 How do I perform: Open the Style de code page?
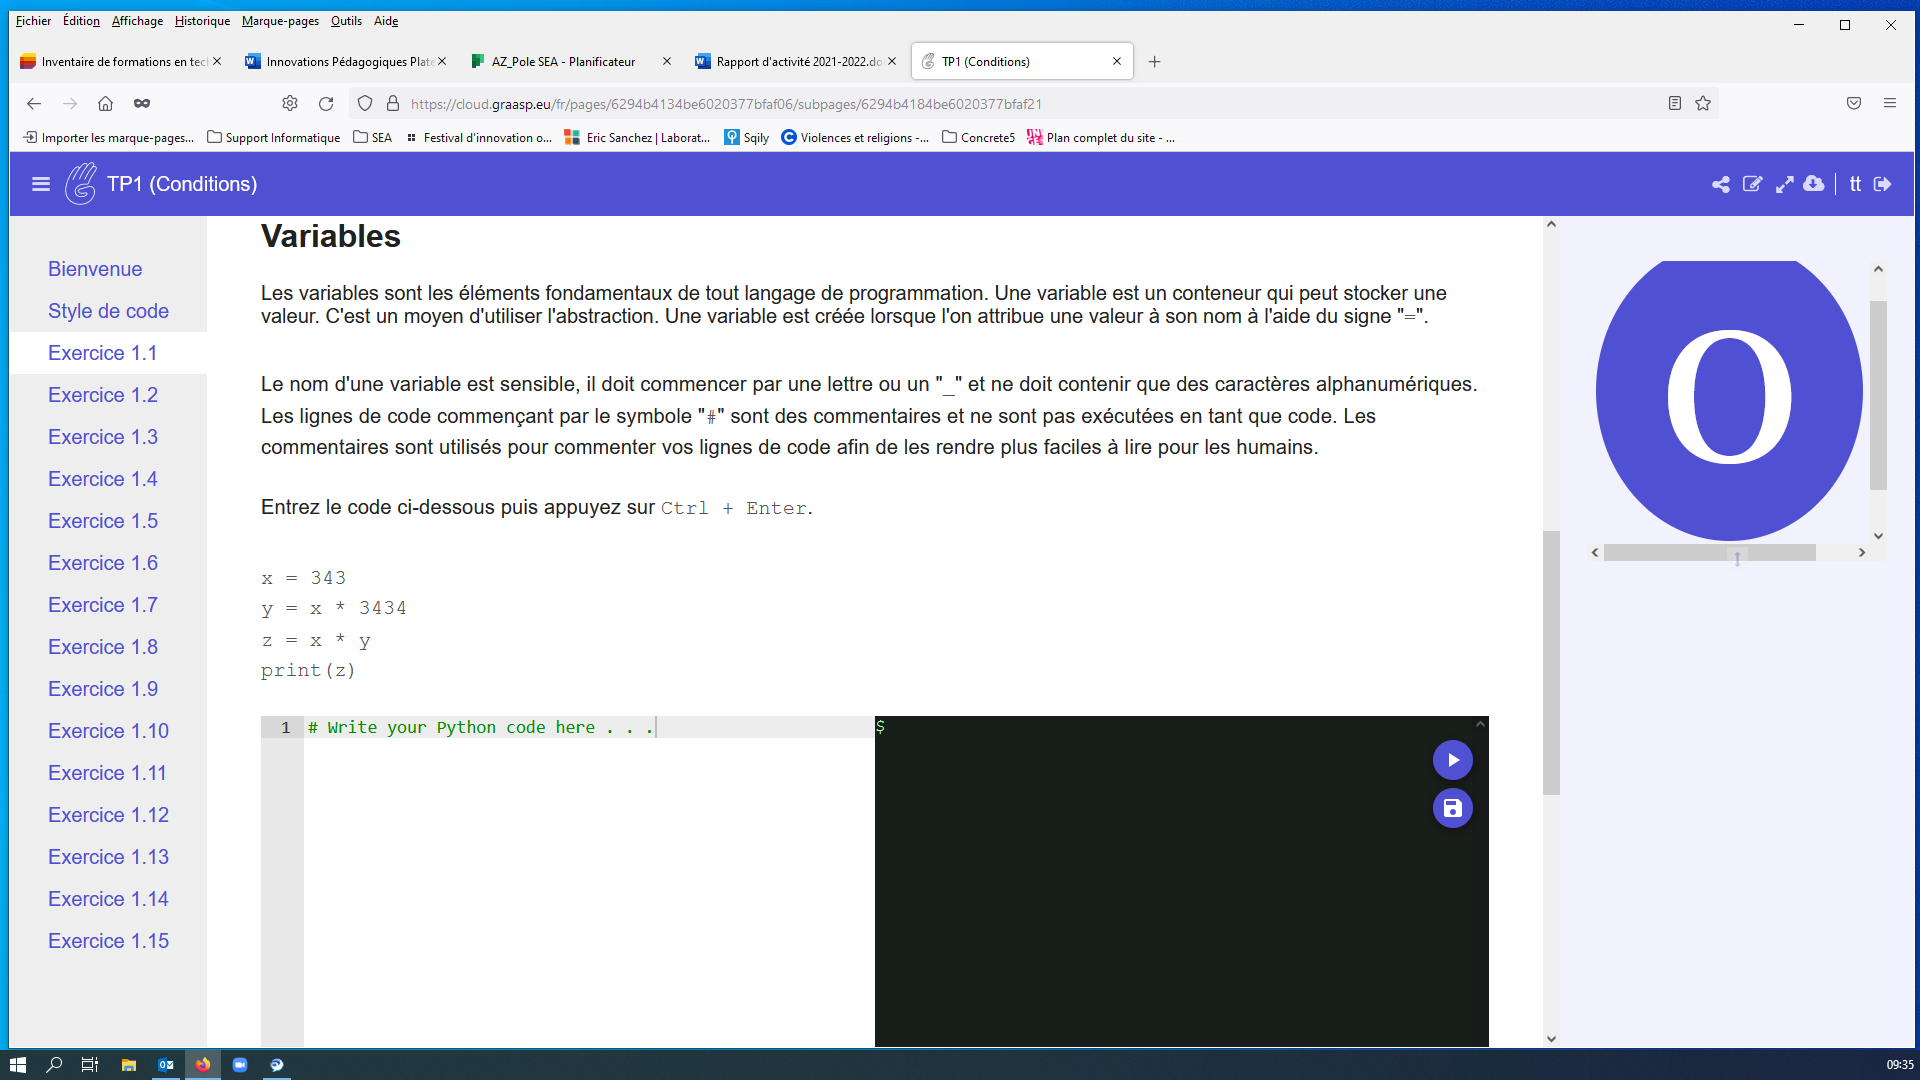point(108,311)
